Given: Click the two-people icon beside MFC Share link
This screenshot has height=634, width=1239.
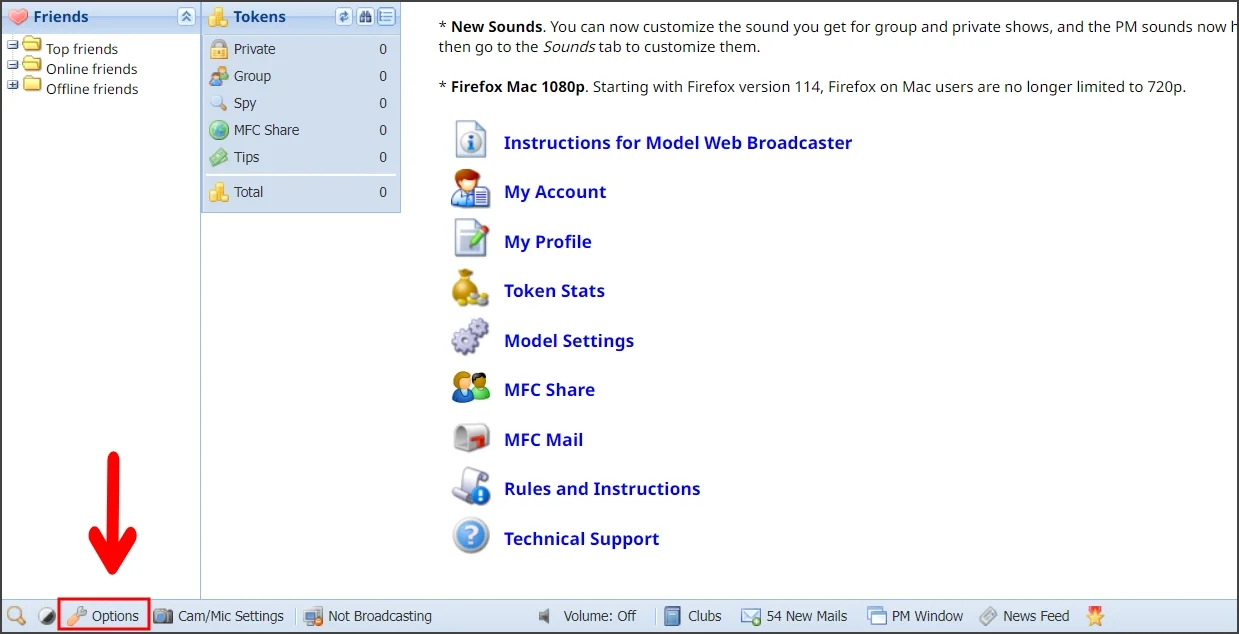Looking at the screenshot, I should tap(470, 387).
